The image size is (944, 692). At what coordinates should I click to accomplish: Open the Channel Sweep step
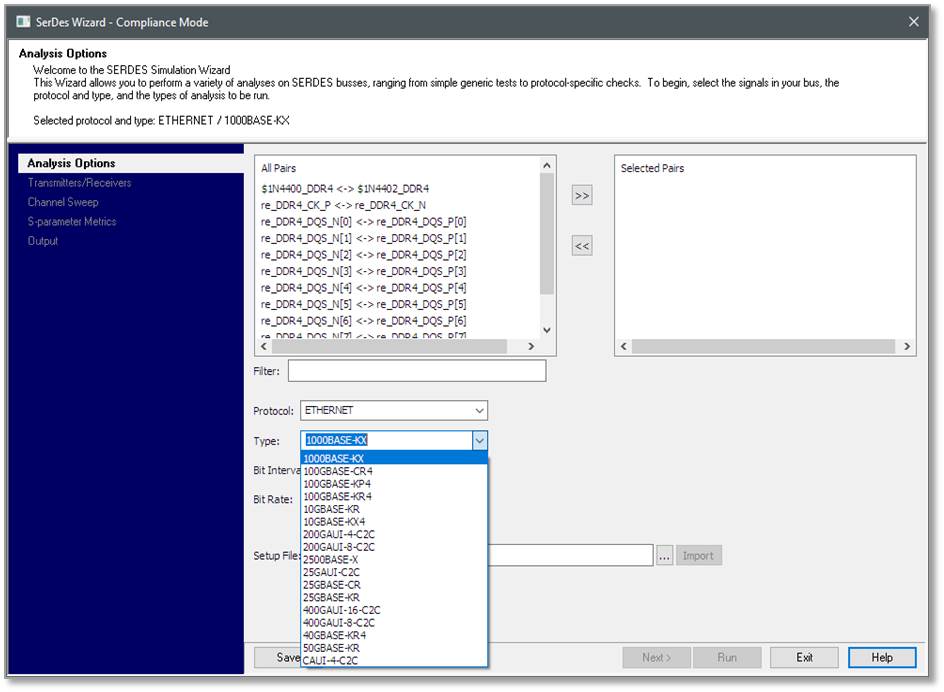click(63, 202)
